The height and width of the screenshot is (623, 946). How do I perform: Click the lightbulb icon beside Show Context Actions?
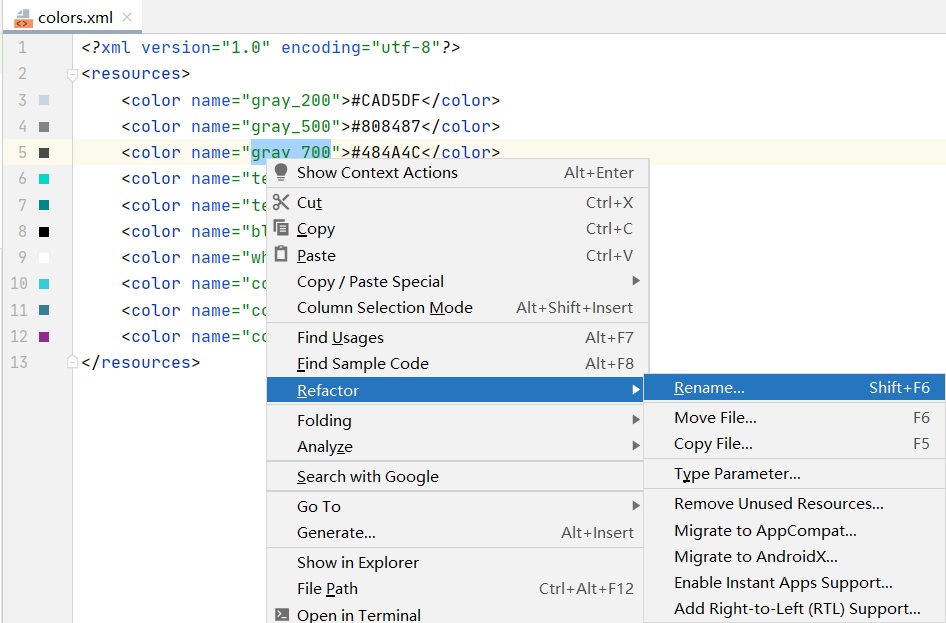281,172
